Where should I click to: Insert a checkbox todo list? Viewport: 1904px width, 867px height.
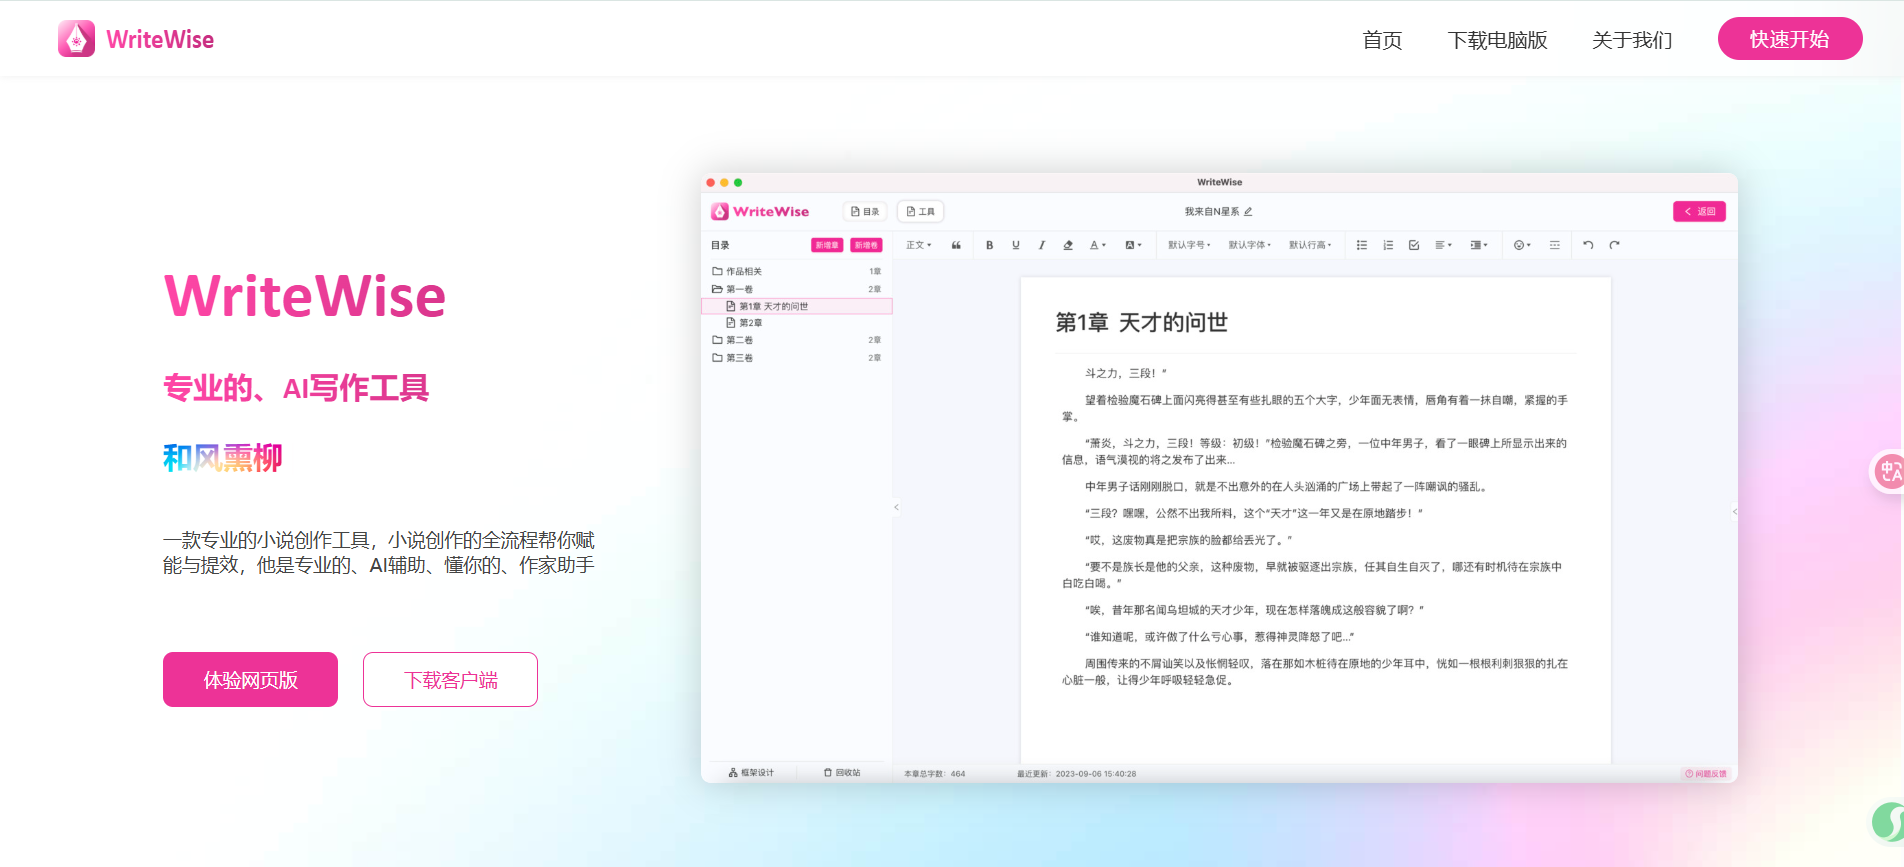coord(1414,245)
